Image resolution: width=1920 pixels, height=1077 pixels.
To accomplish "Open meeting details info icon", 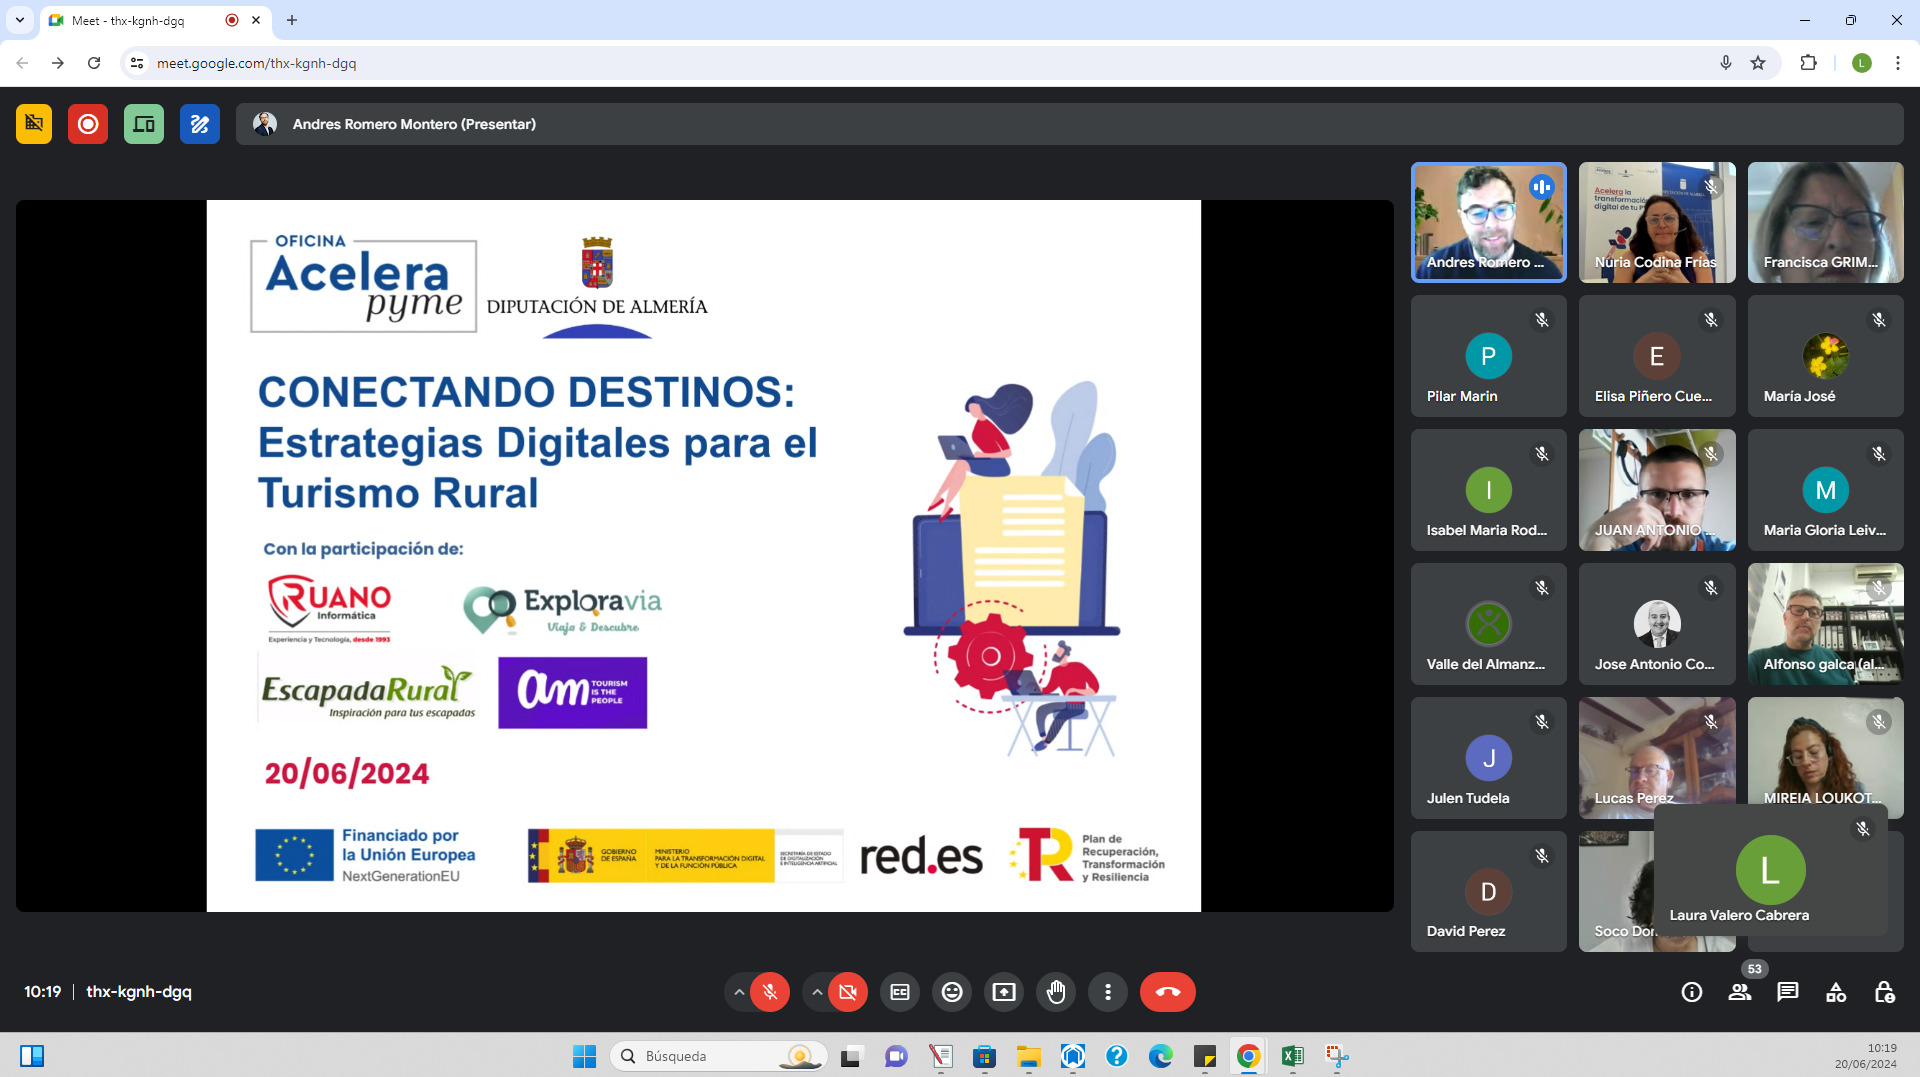I will [x=1692, y=992].
